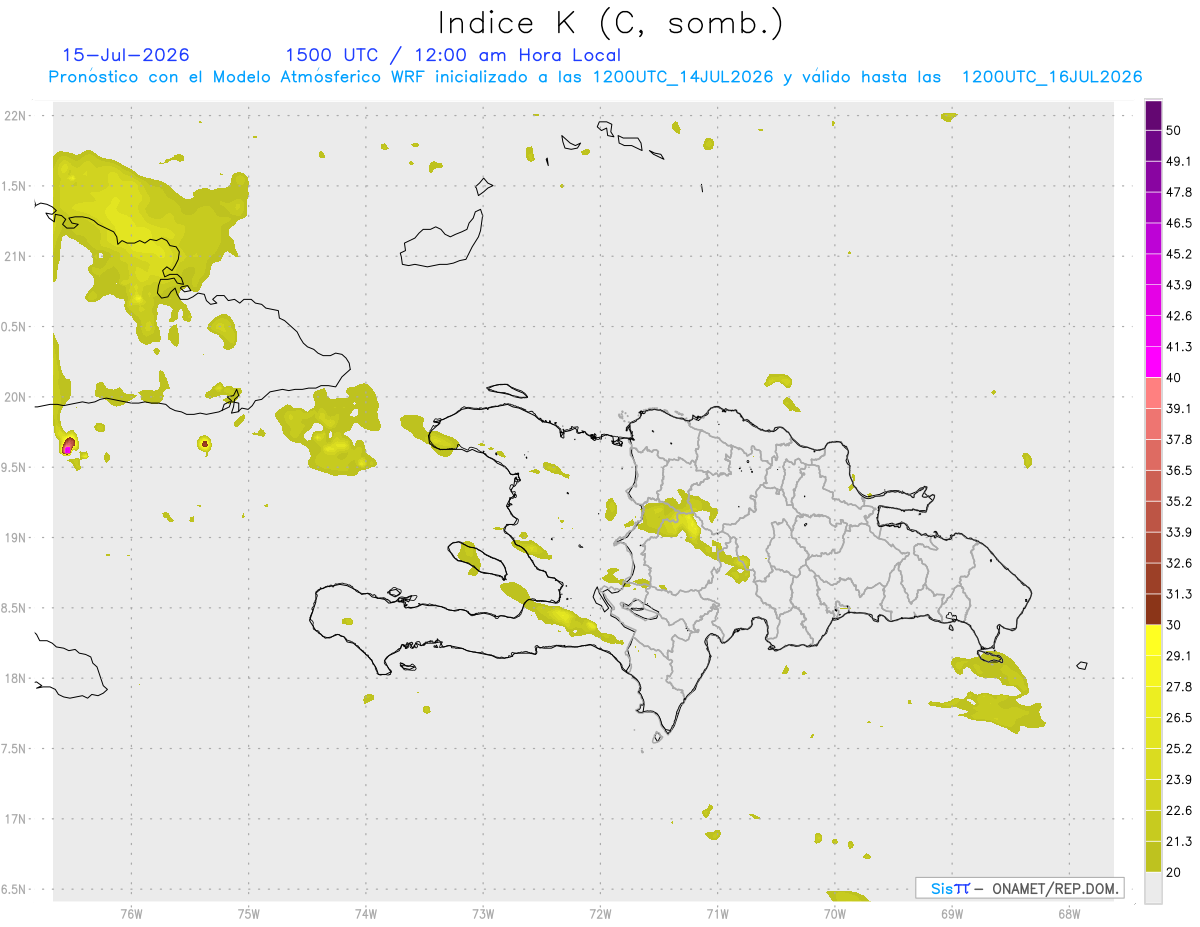Click the "20N" latitude axis label
Image resolution: width=1200 pixels, height=927 pixels.
point(16,397)
